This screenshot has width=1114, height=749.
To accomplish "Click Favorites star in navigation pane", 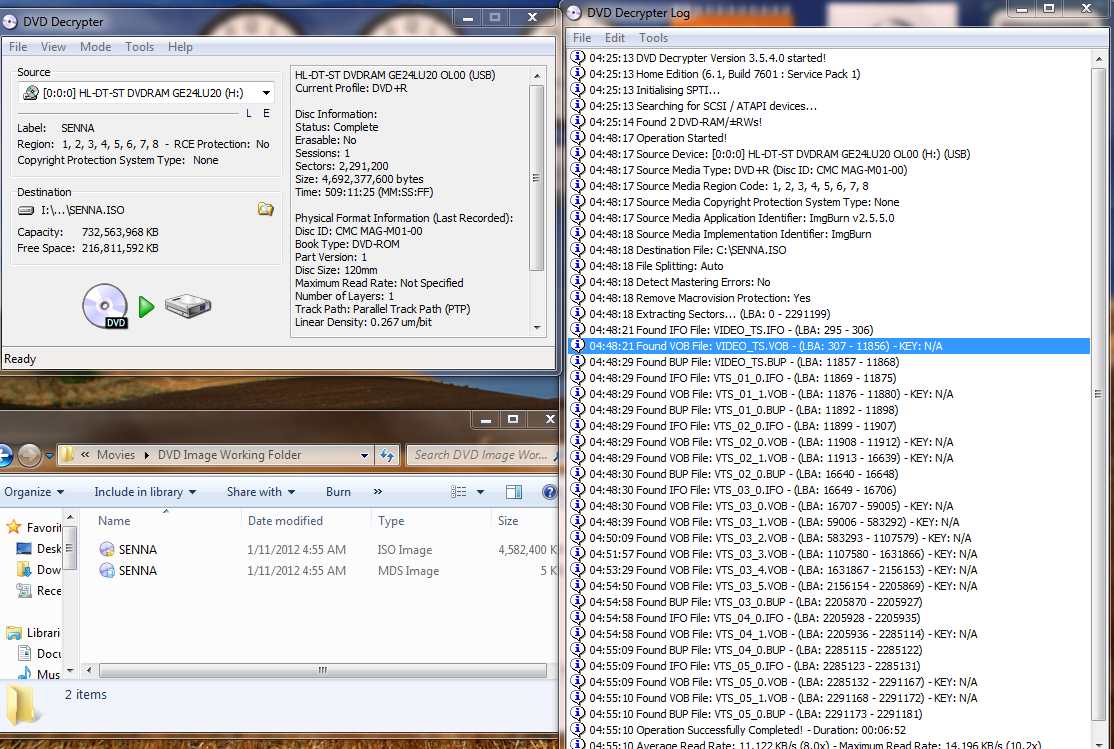I will coord(13,527).
